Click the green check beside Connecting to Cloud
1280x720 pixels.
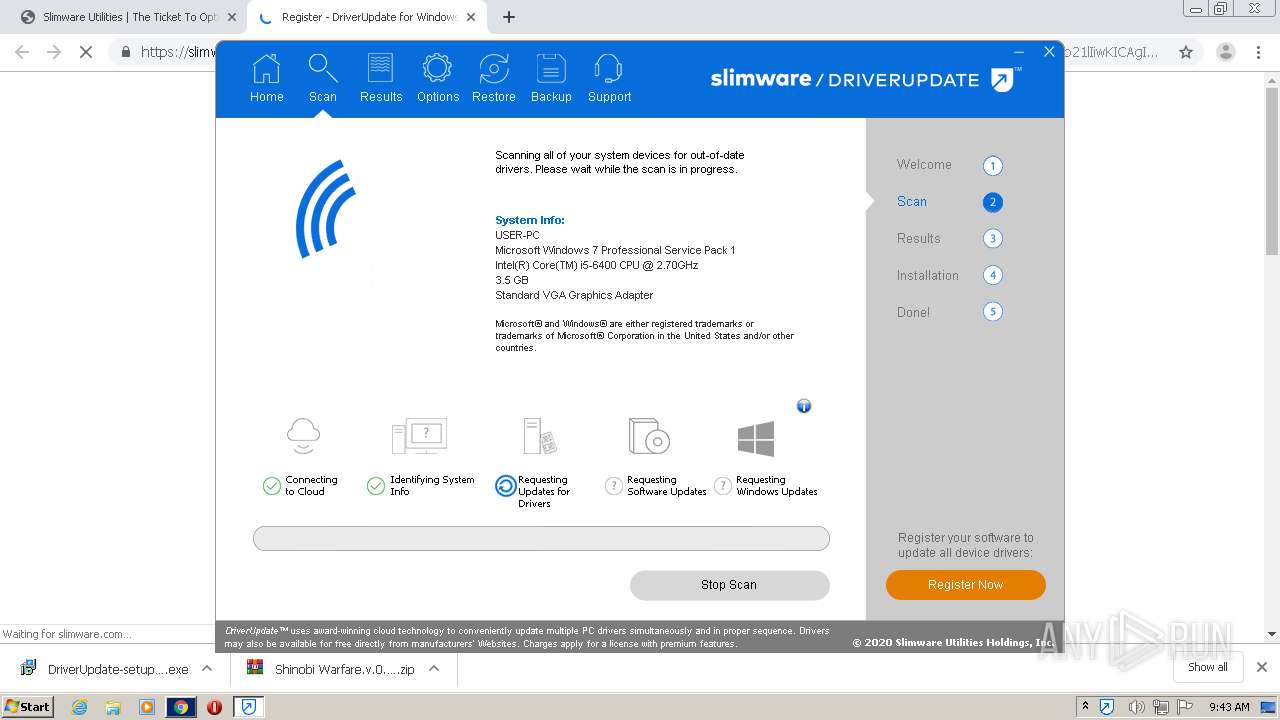tap(271, 486)
